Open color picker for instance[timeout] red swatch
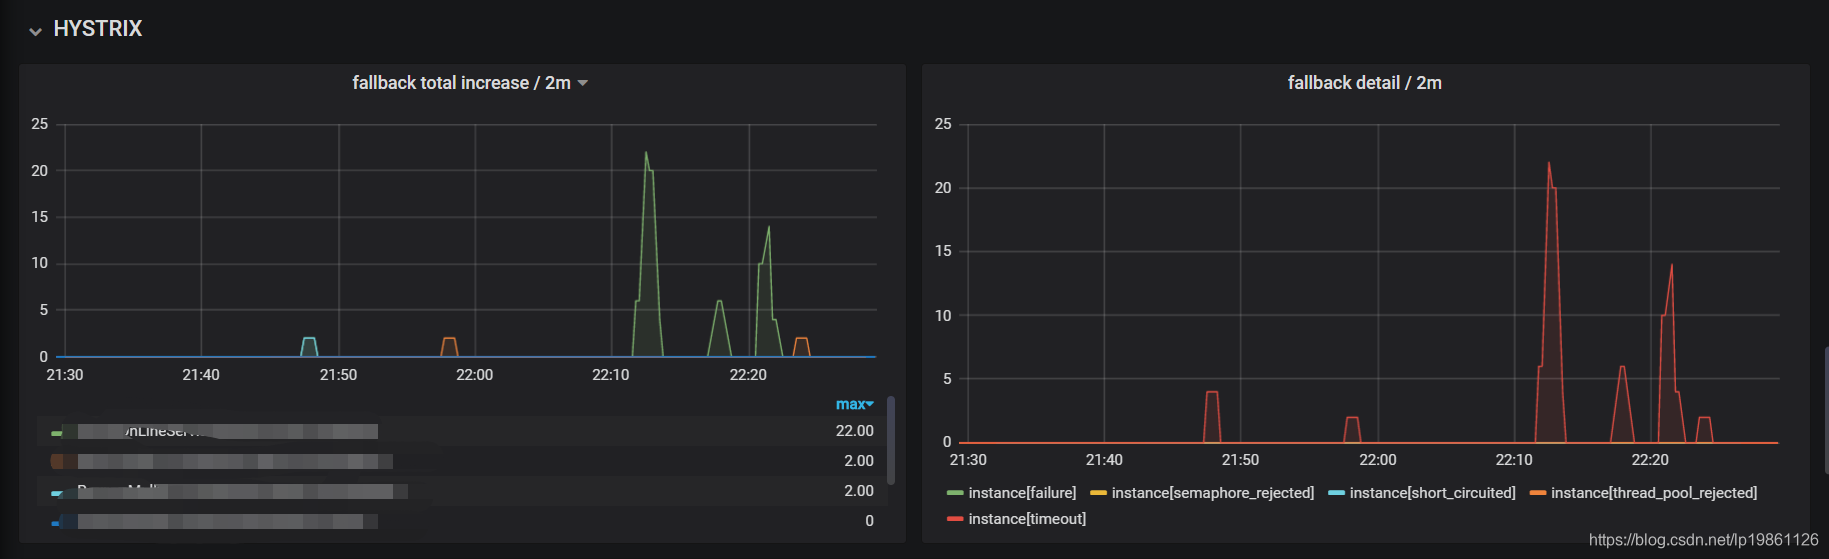 click(x=955, y=519)
